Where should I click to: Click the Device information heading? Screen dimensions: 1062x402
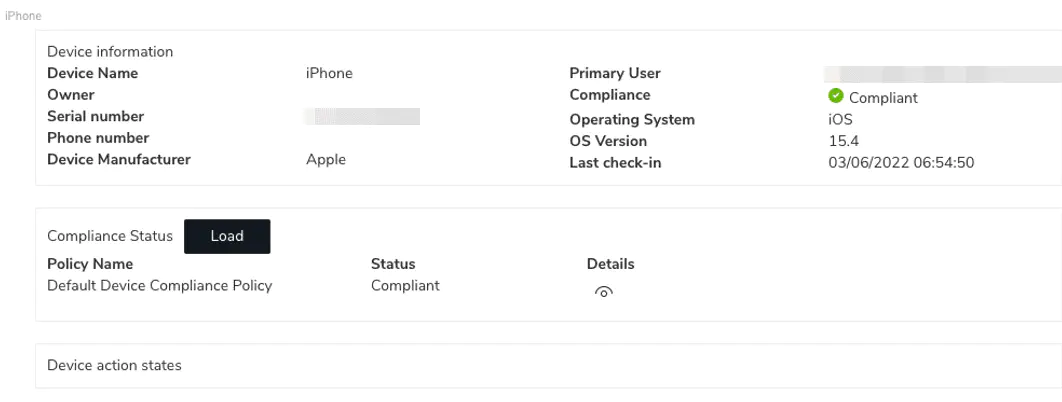click(x=110, y=52)
